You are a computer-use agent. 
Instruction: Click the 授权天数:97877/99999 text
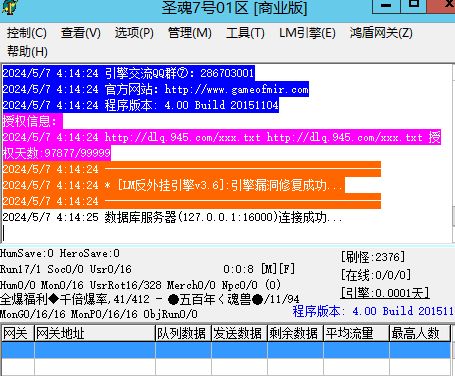click(57, 153)
